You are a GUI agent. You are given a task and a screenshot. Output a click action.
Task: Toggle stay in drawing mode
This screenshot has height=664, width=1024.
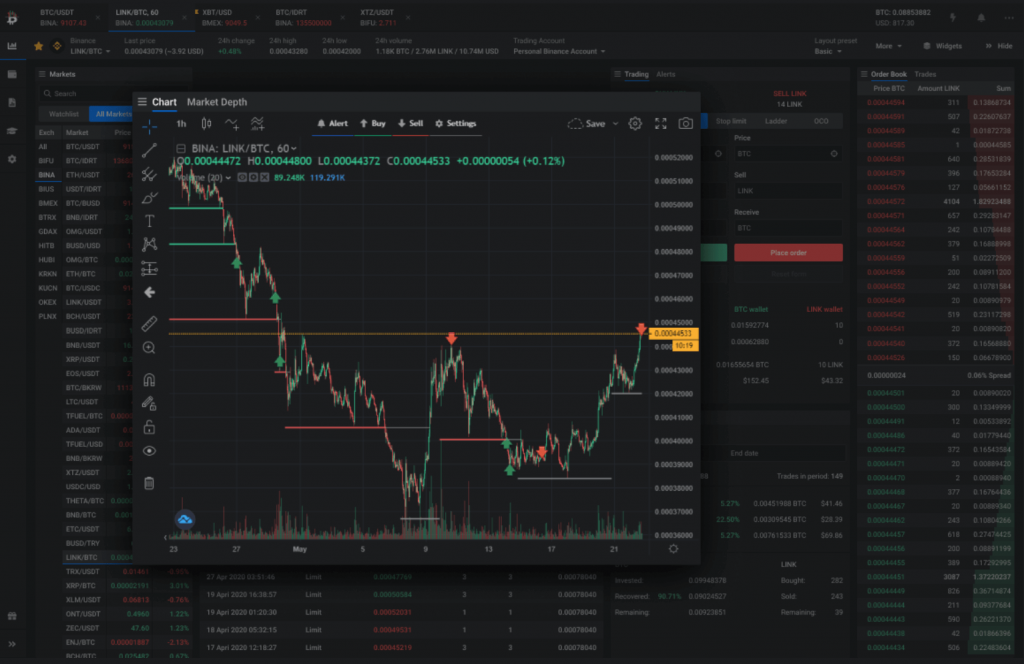point(150,403)
